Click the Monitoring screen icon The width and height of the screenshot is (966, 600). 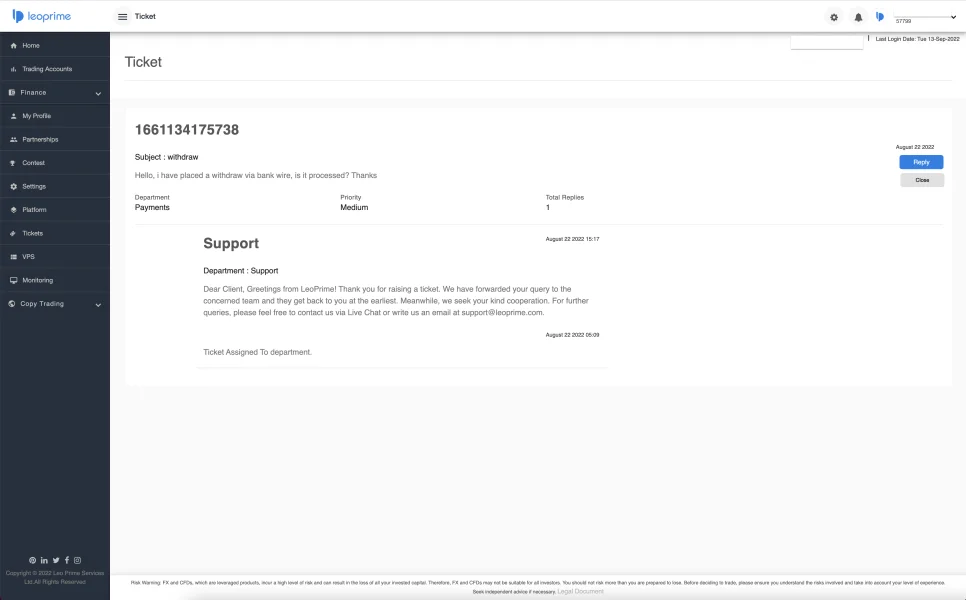14,280
